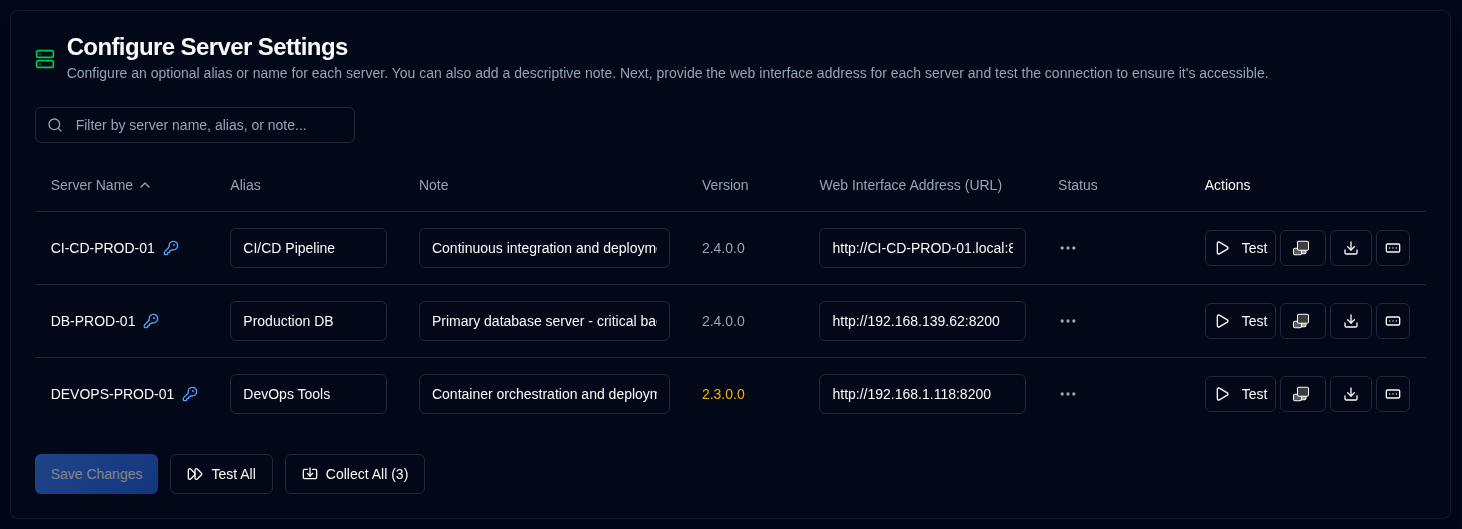Click the status dots for DEVOPS-PROD-01
The width and height of the screenshot is (1462, 529).
click(x=1068, y=394)
